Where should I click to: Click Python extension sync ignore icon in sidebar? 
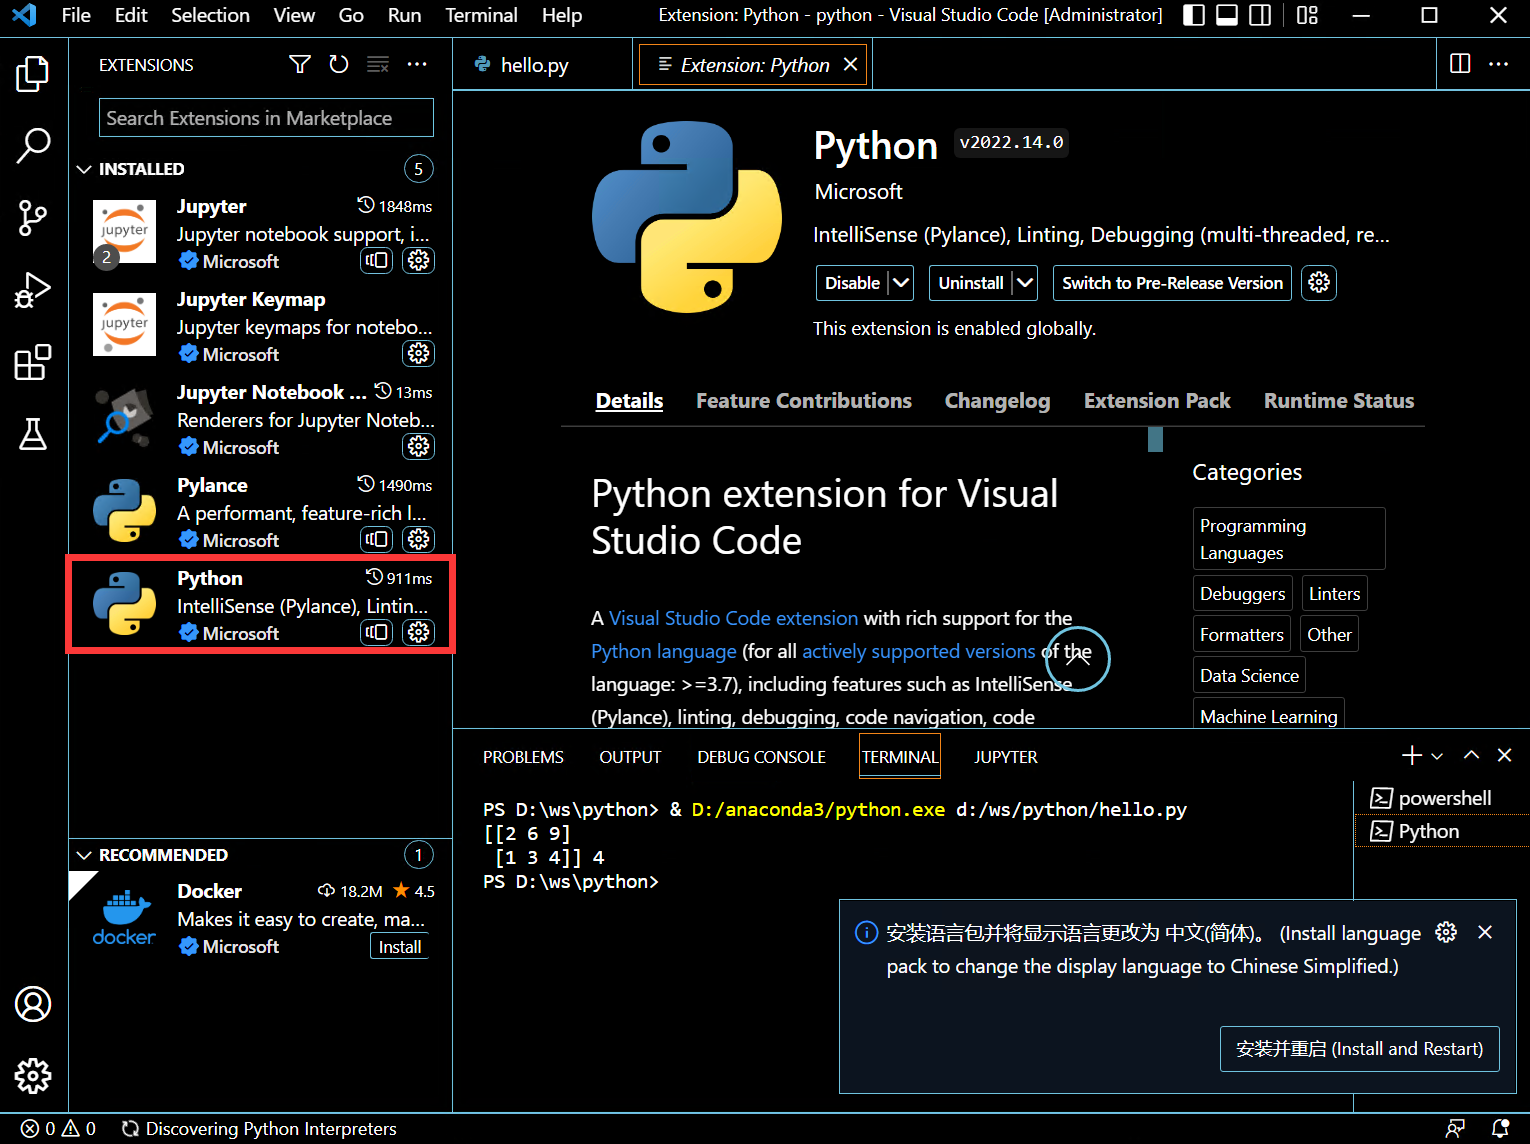377,632
